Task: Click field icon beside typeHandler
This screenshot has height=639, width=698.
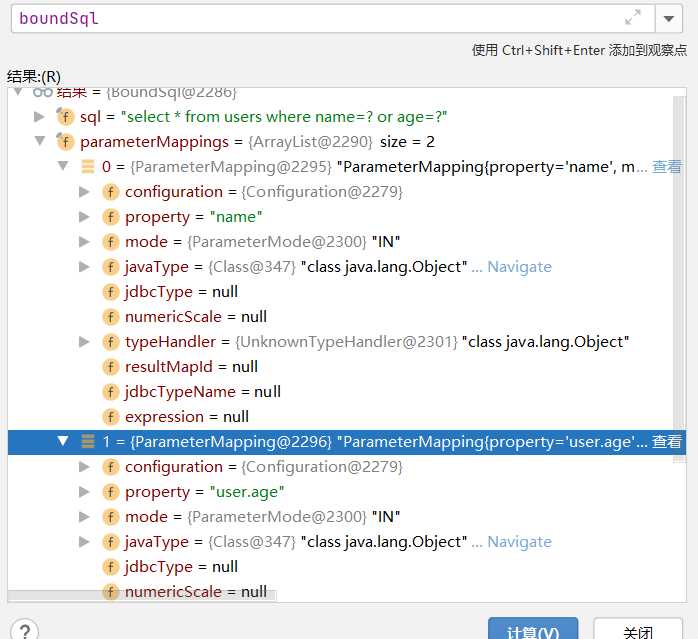Action: (x=110, y=342)
